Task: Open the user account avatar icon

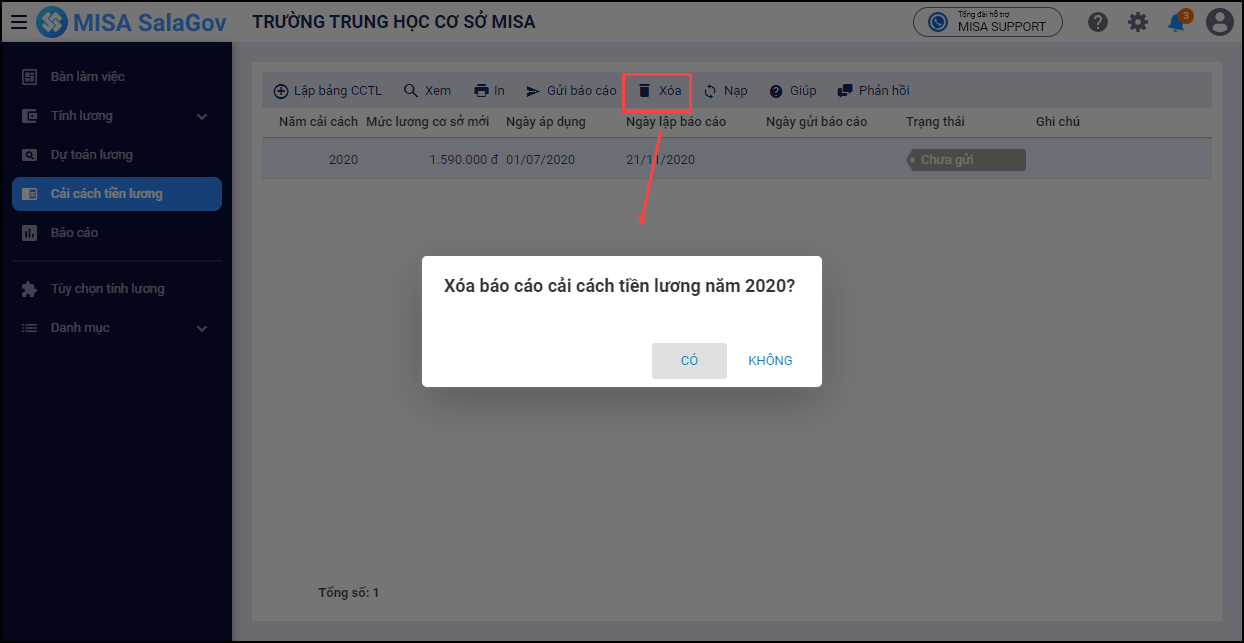Action: coord(1218,22)
